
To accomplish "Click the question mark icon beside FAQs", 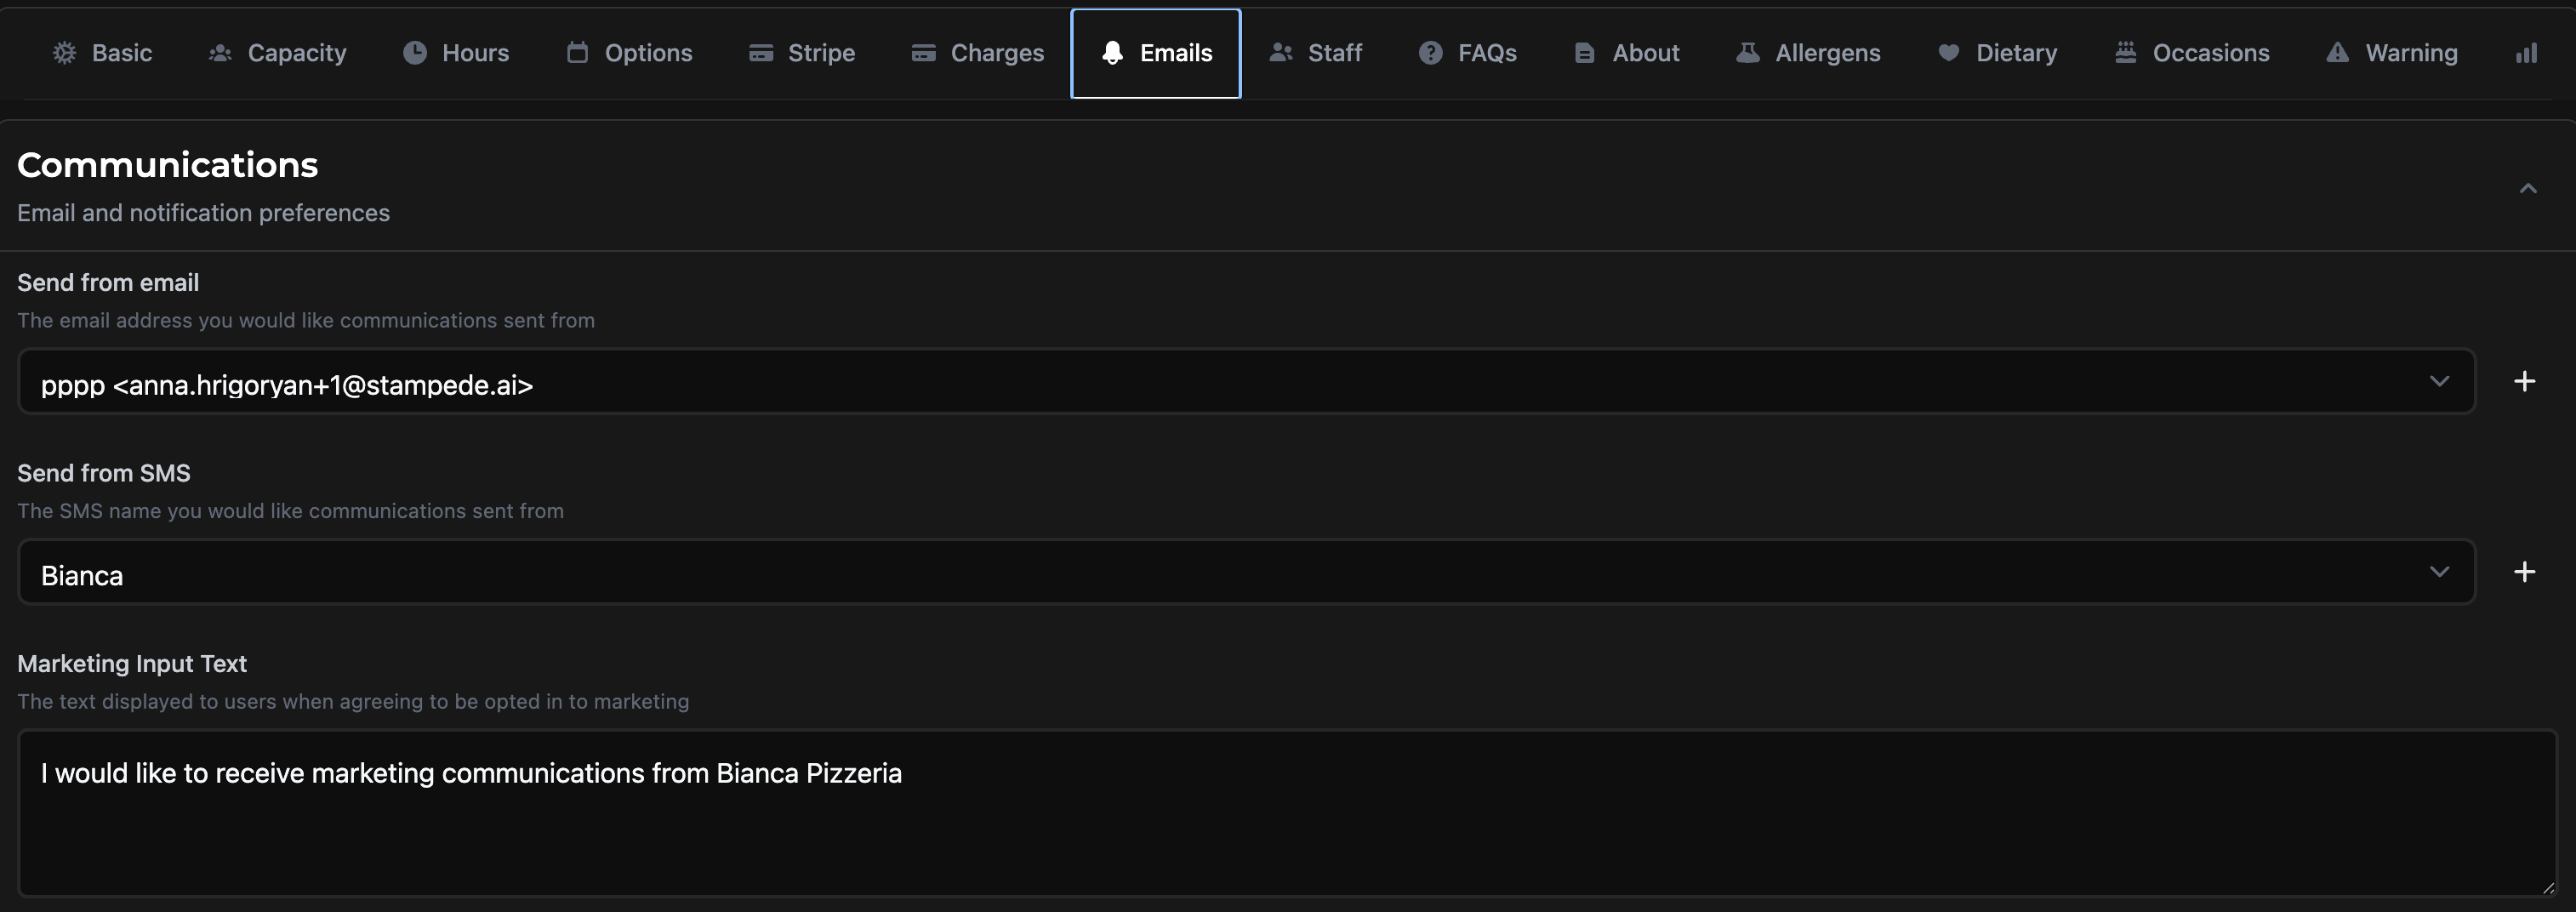I will pos(1430,53).
